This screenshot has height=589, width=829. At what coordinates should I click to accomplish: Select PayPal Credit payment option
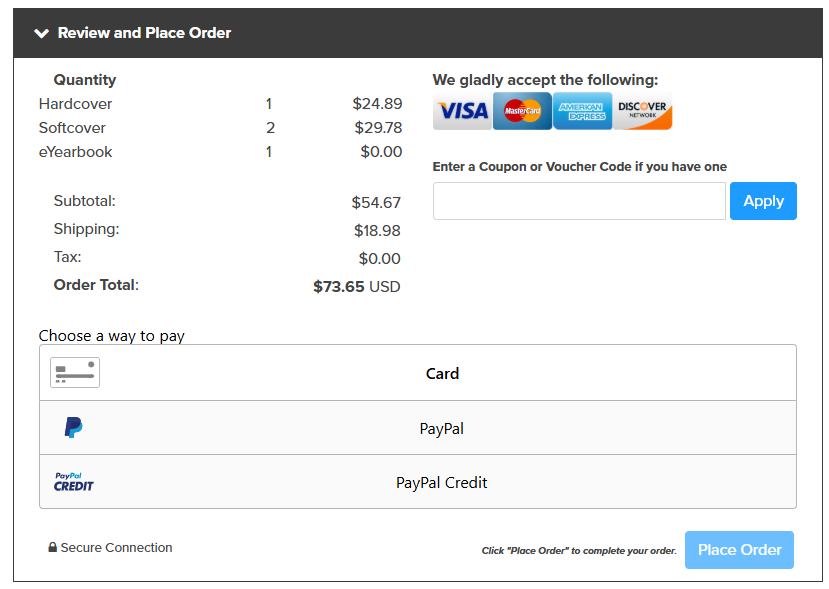point(418,482)
